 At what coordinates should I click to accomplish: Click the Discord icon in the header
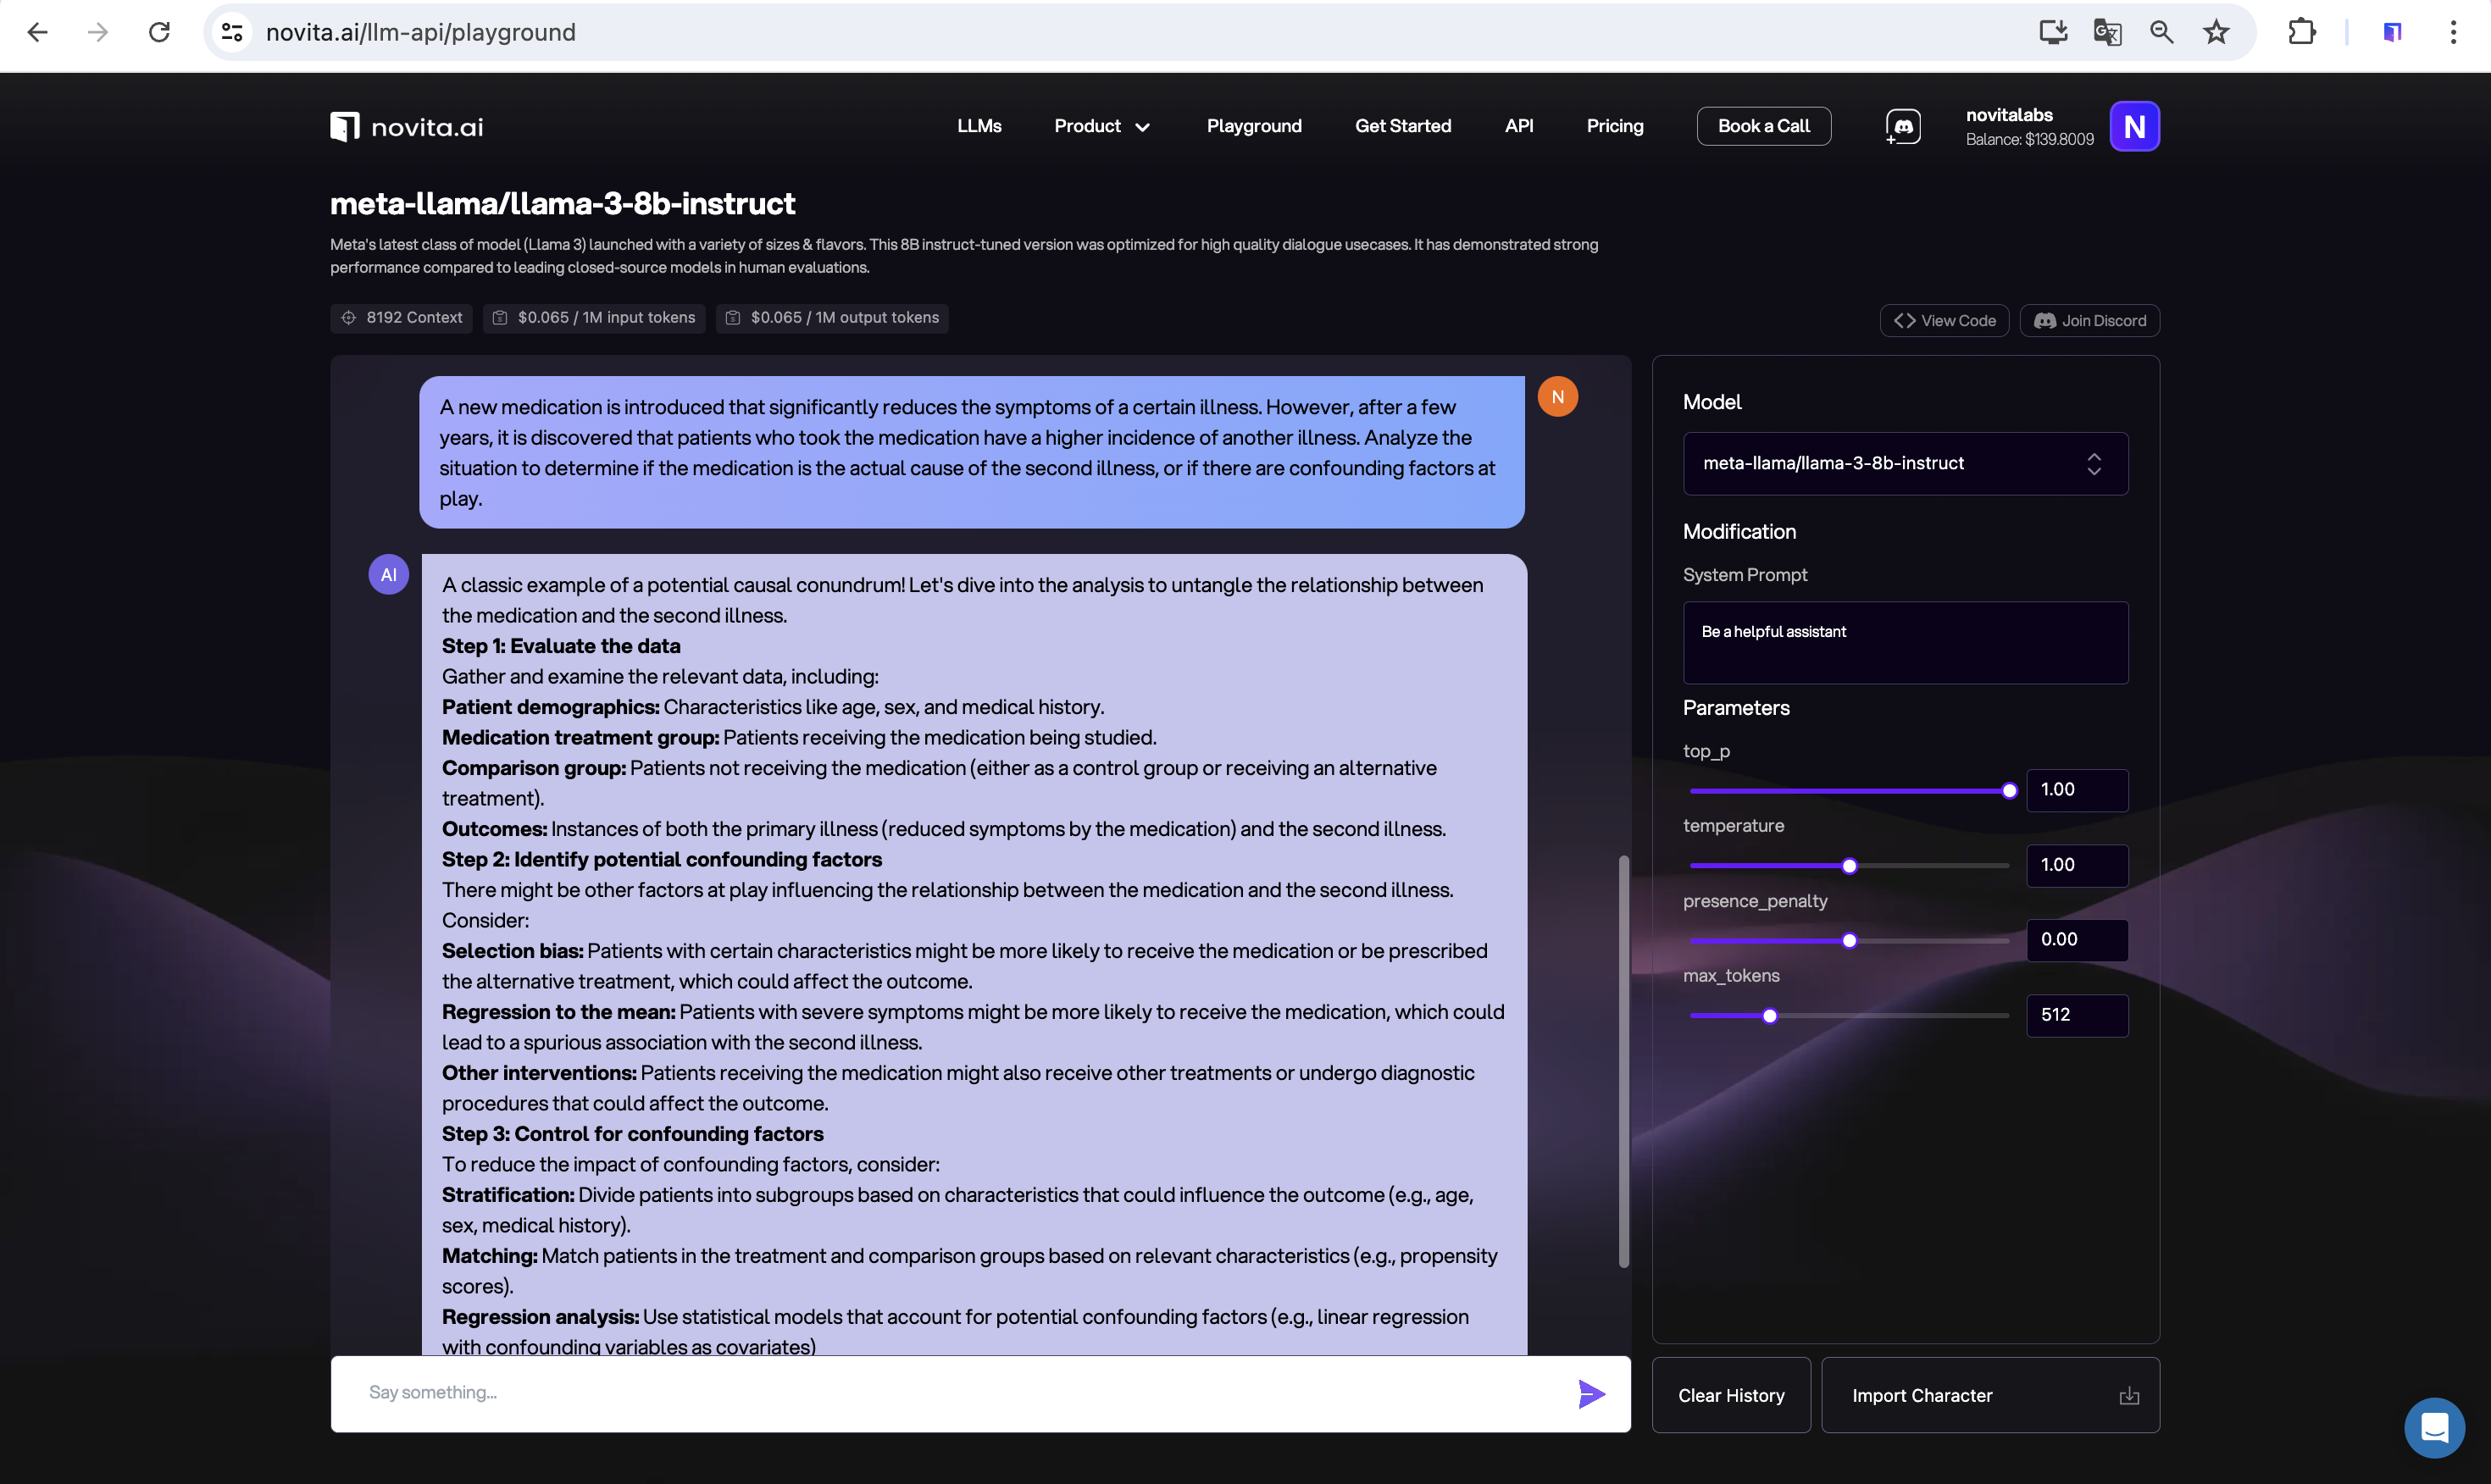click(x=1903, y=126)
